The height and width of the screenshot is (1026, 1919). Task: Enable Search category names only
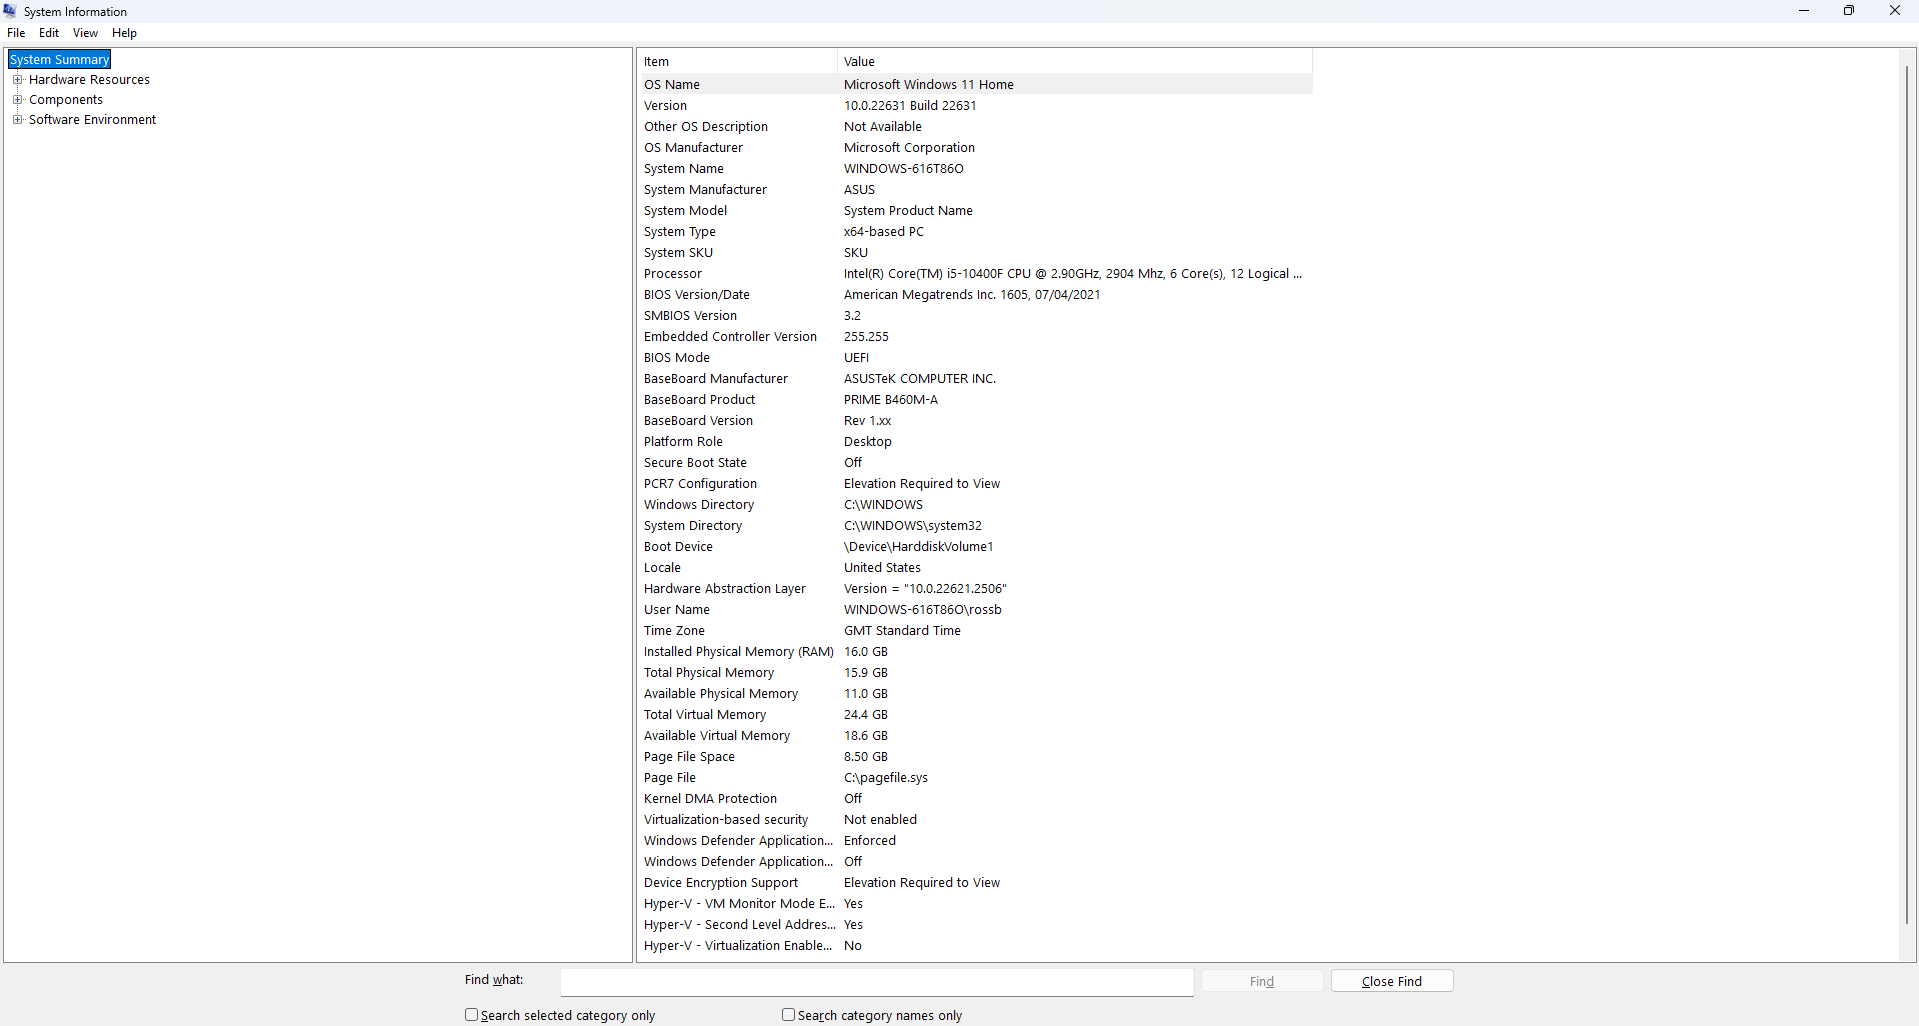(x=787, y=1014)
